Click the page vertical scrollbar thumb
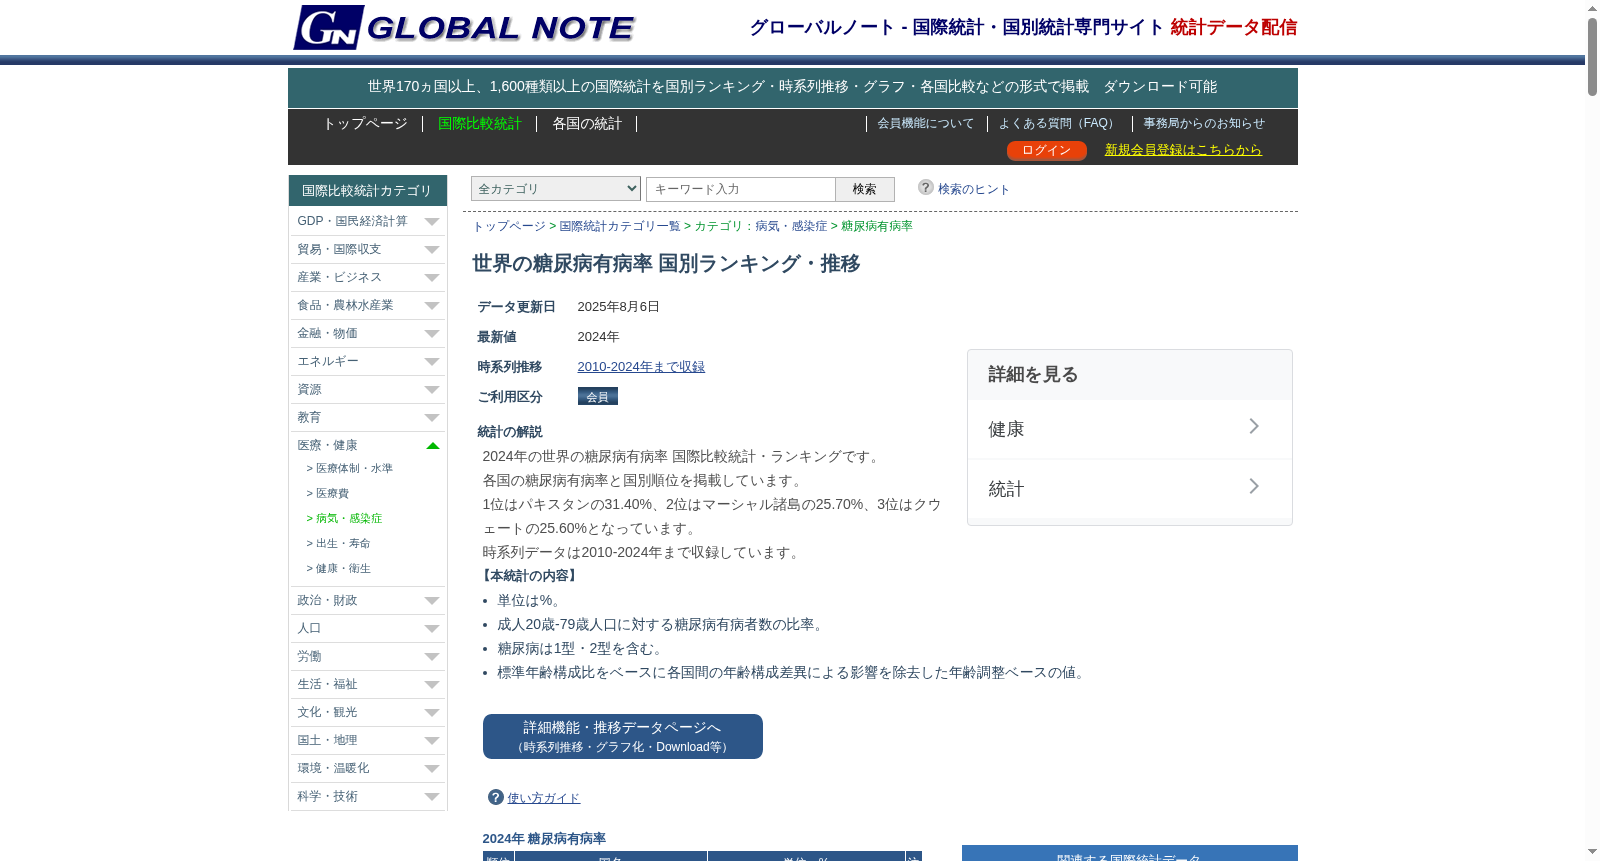The width and height of the screenshot is (1600, 861). click(1592, 57)
